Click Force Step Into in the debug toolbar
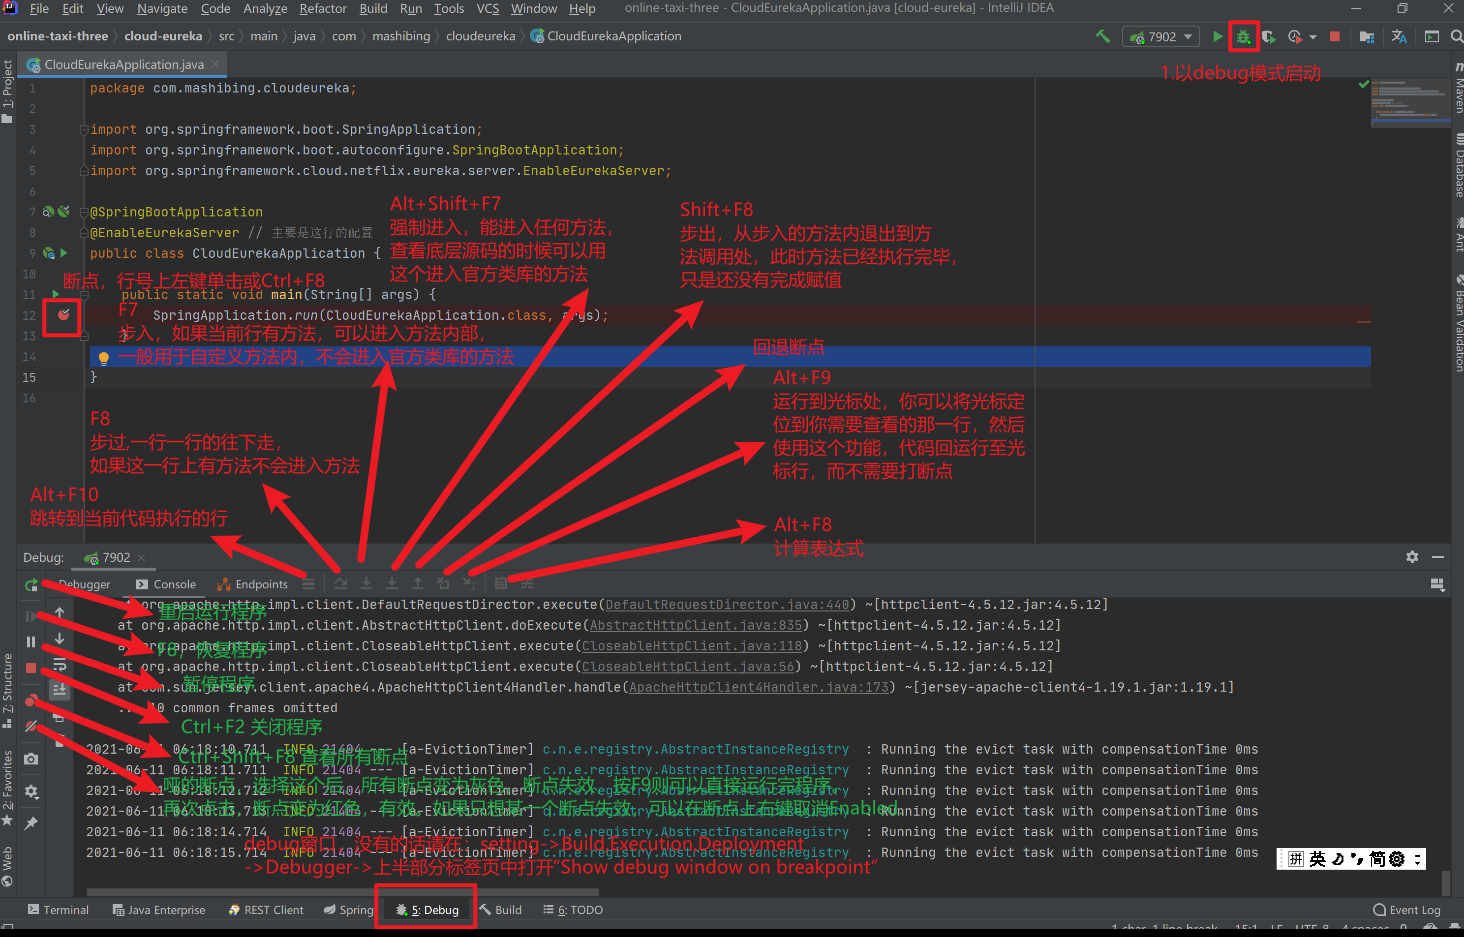Screen dimensions: 1464x937 pos(392,584)
